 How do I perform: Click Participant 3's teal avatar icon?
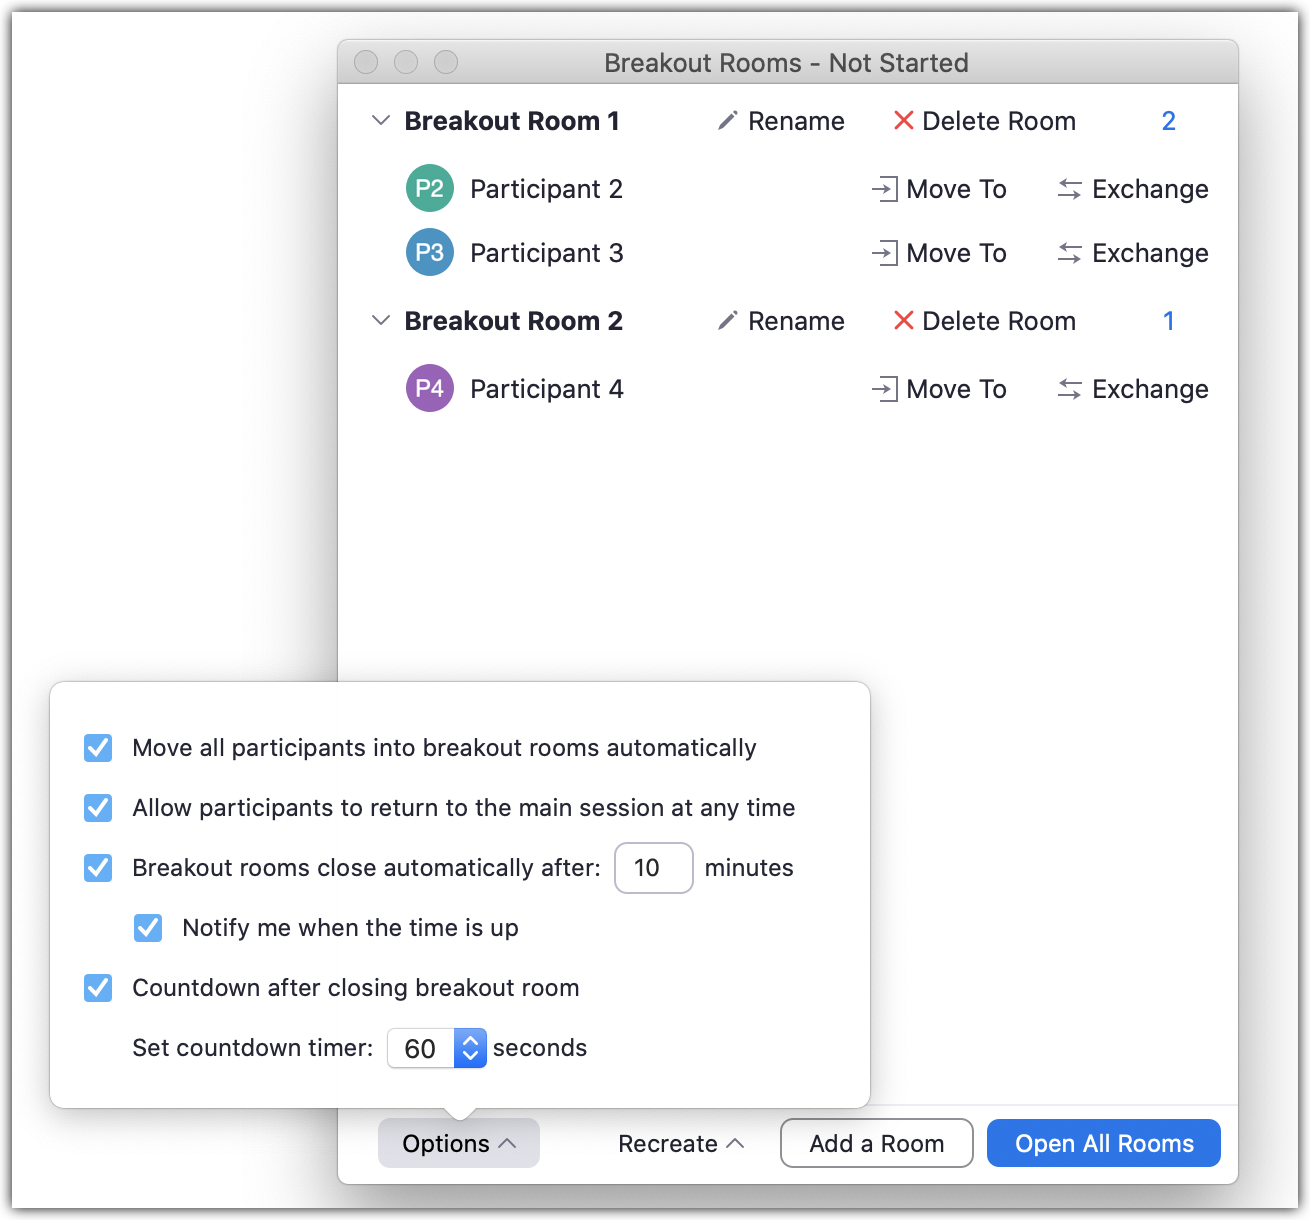pyautogui.click(x=429, y=252)
